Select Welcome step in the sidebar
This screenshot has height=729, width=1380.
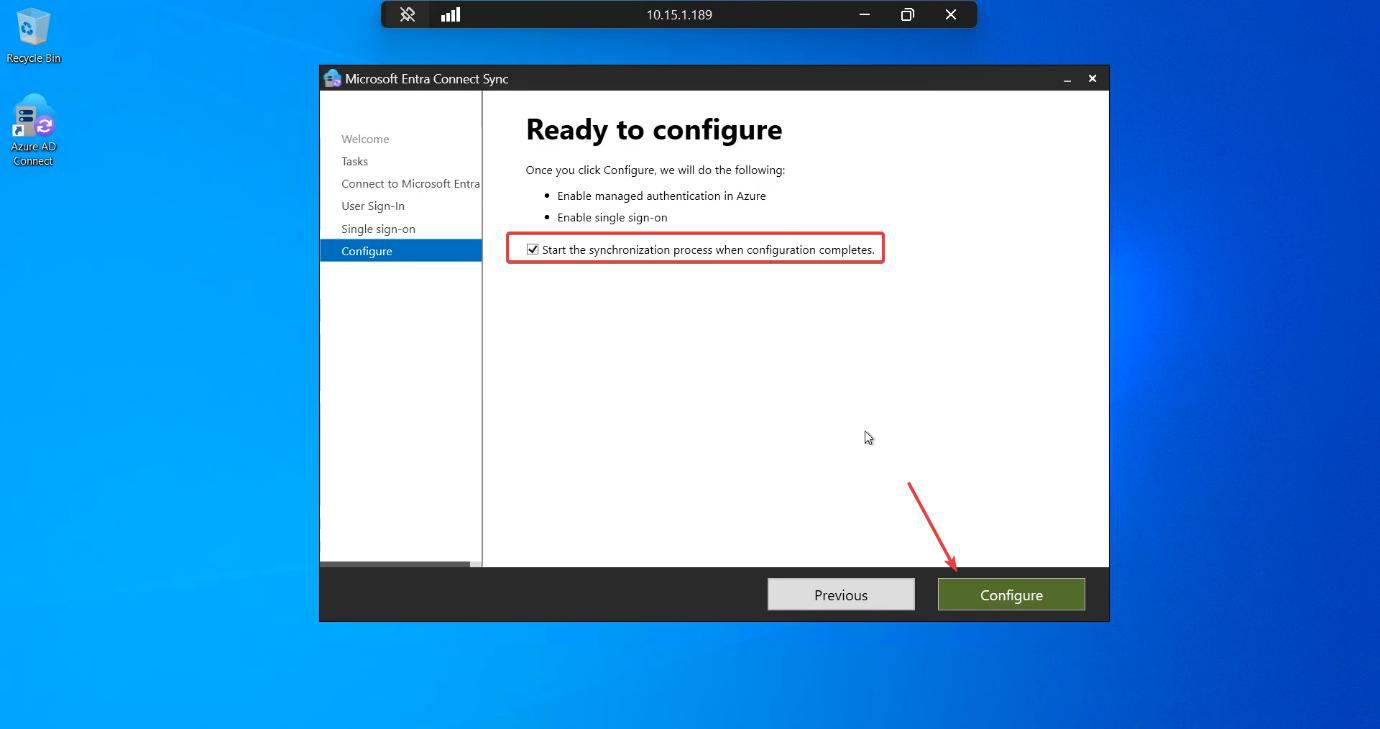pyautogui.click(x=365, y=139)
